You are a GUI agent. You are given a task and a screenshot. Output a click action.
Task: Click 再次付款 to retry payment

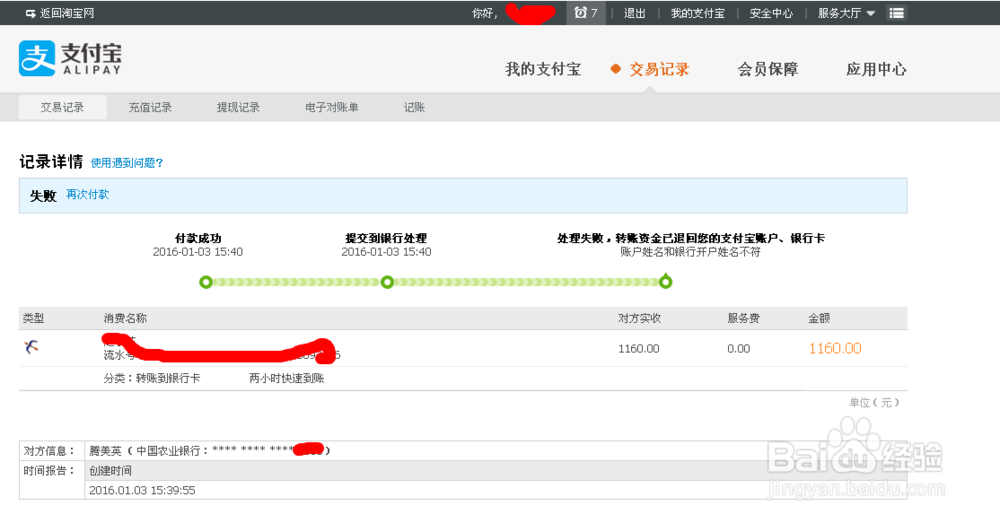(87, 194)
